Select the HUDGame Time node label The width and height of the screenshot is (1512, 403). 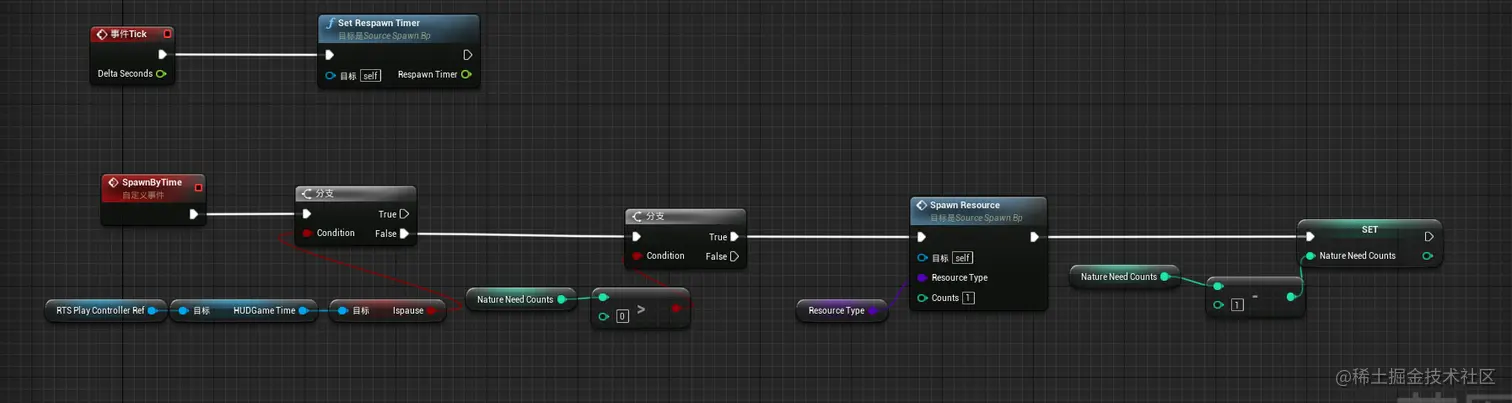point(264,310)
